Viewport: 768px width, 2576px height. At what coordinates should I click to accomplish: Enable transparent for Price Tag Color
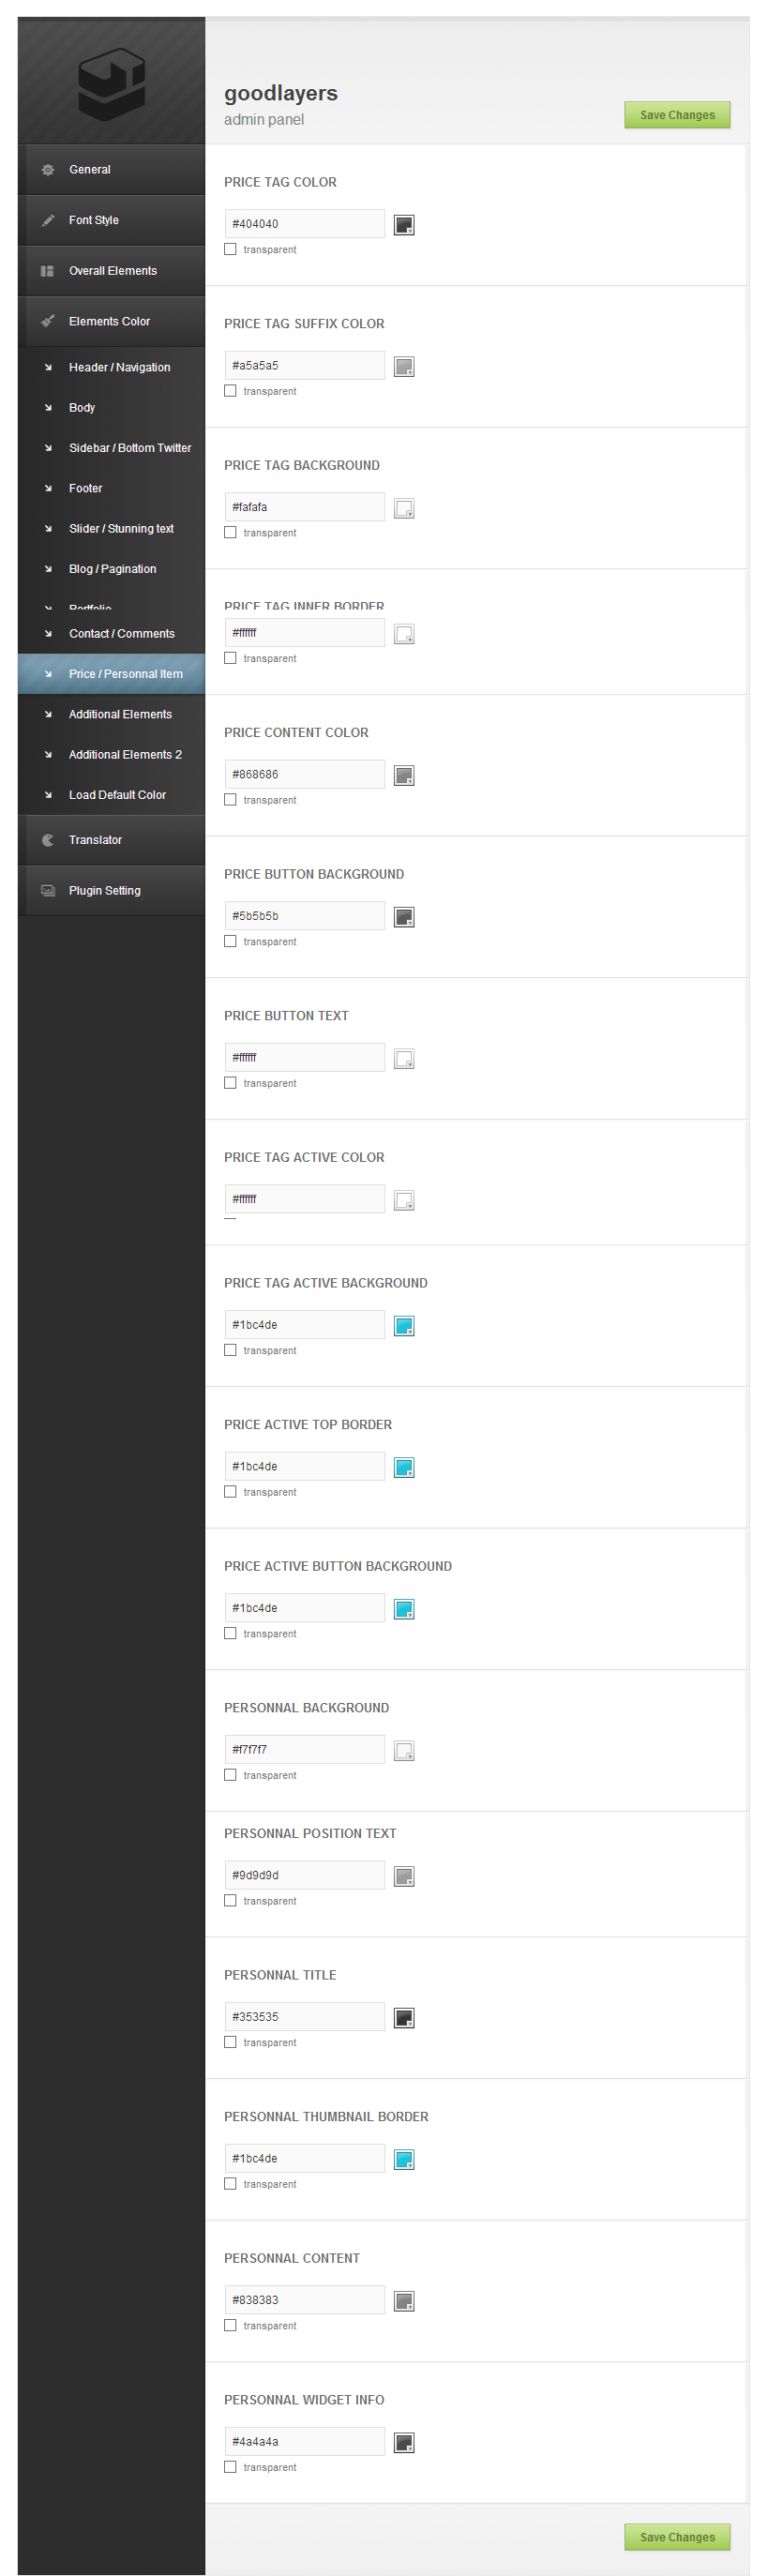tap(230, 249)
